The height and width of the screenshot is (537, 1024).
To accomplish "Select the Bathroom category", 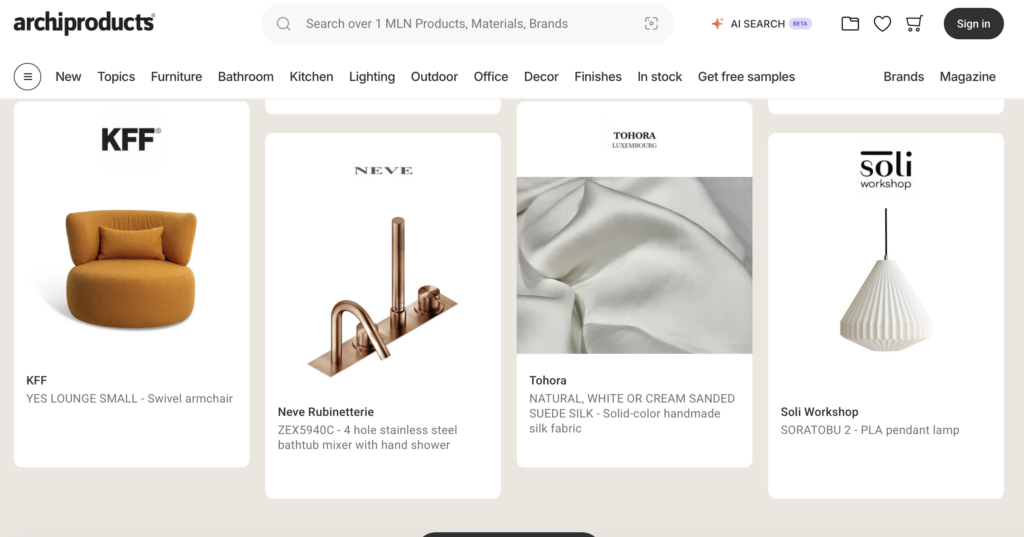I will 246,77.
